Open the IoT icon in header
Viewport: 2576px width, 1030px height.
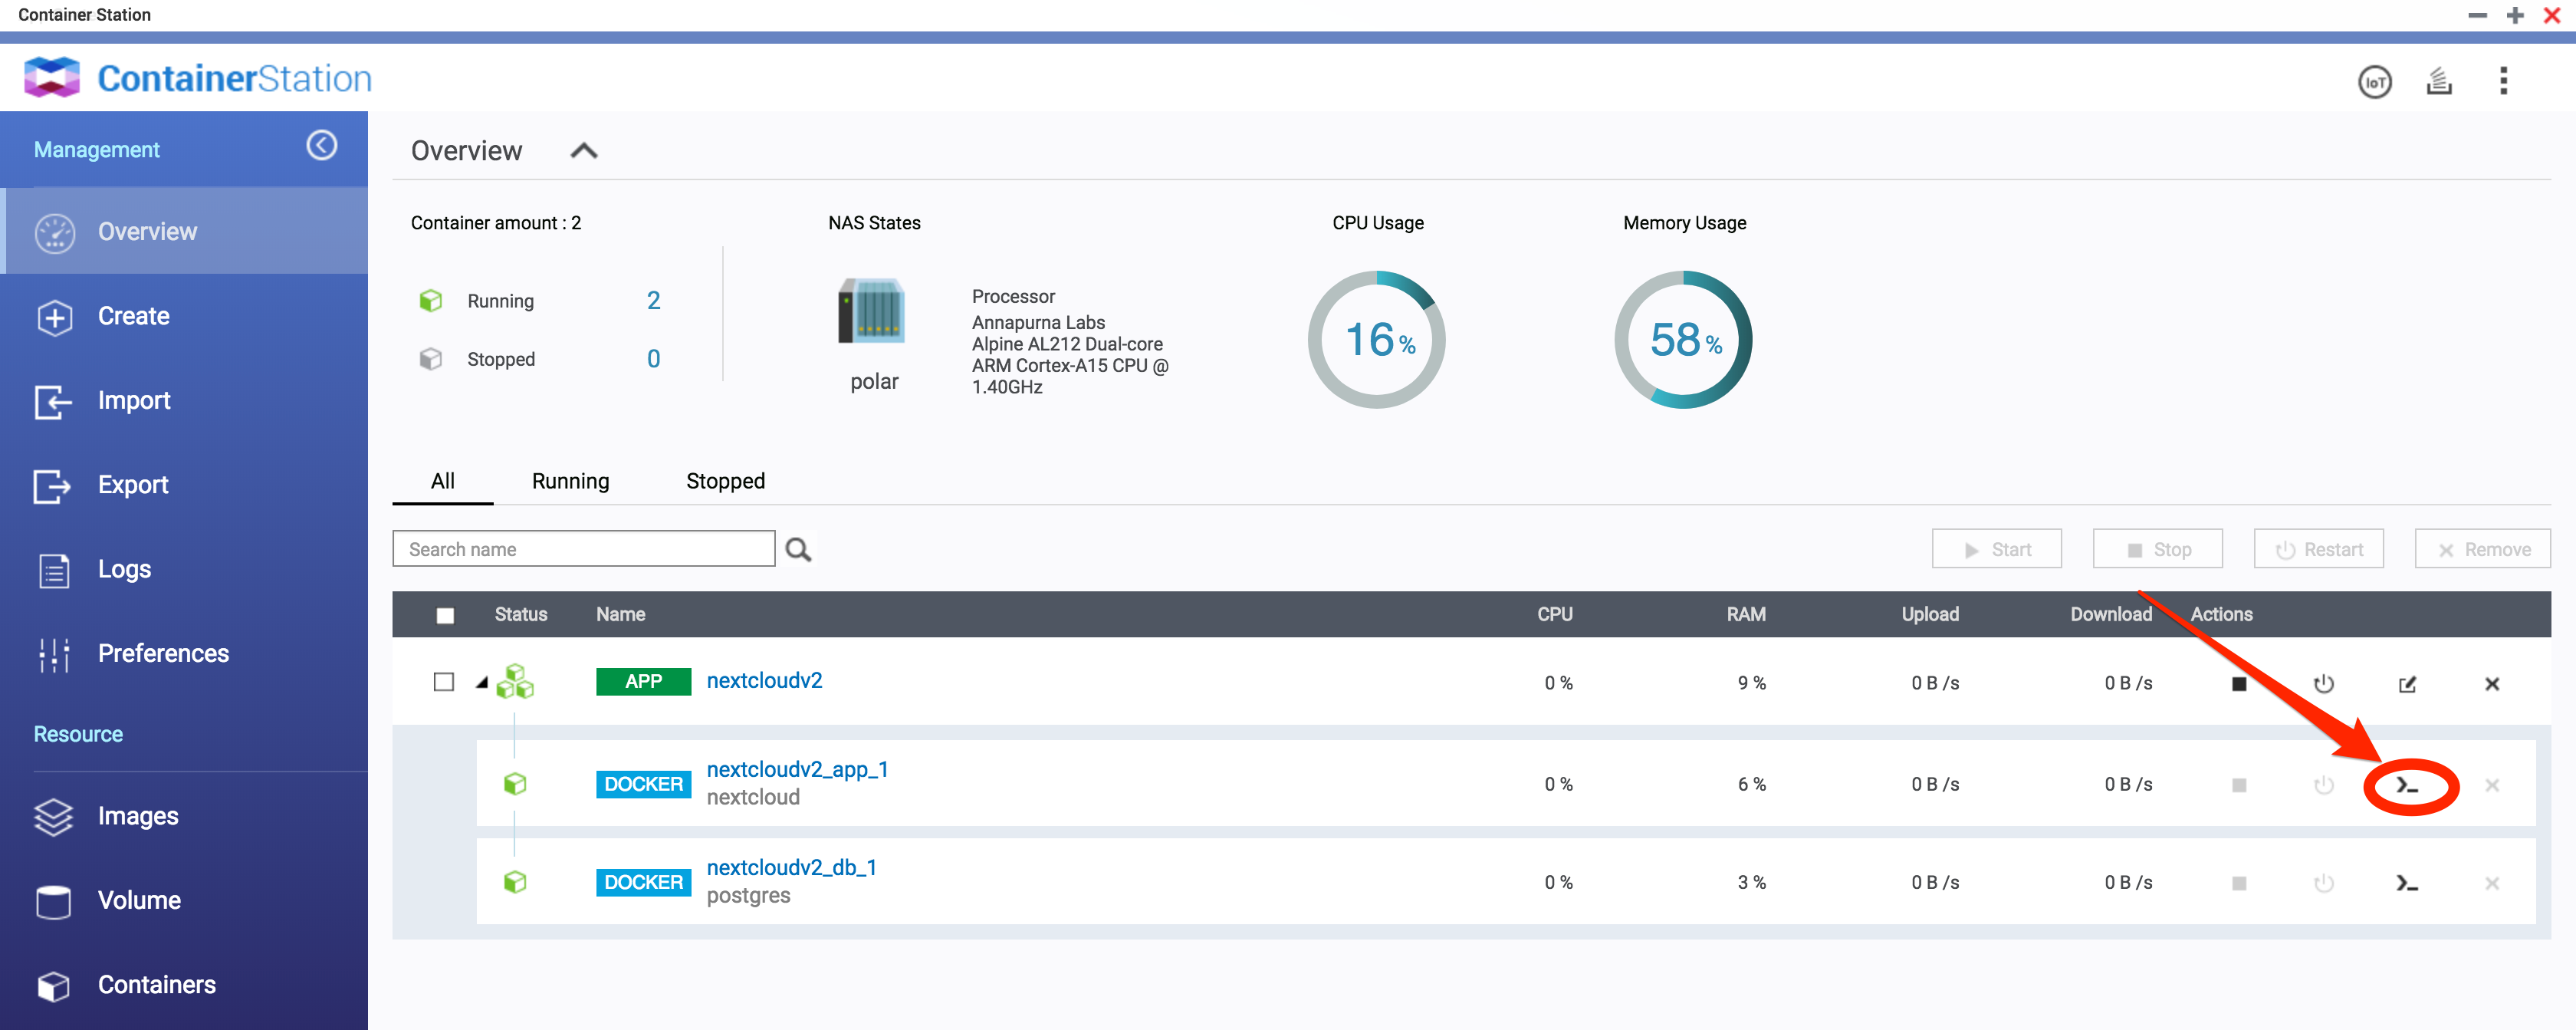(2374, 82)
